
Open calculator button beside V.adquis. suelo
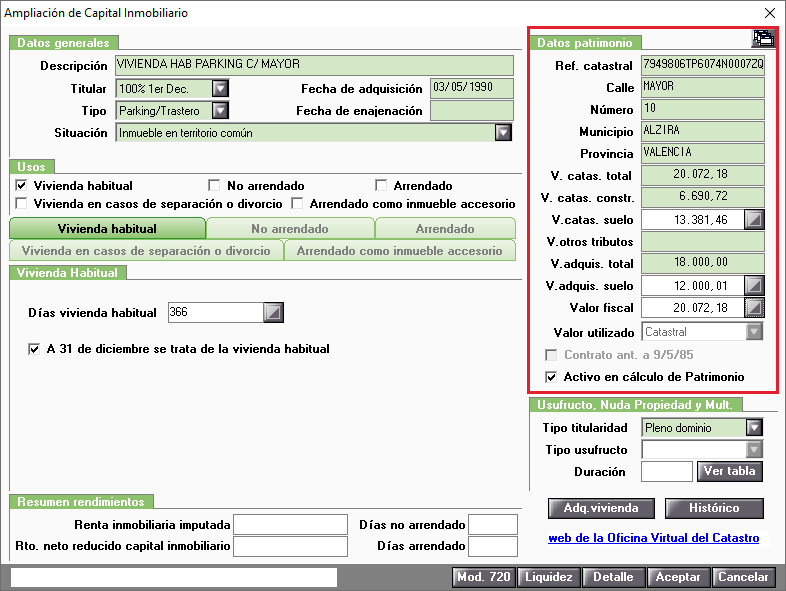coord(754,286)
